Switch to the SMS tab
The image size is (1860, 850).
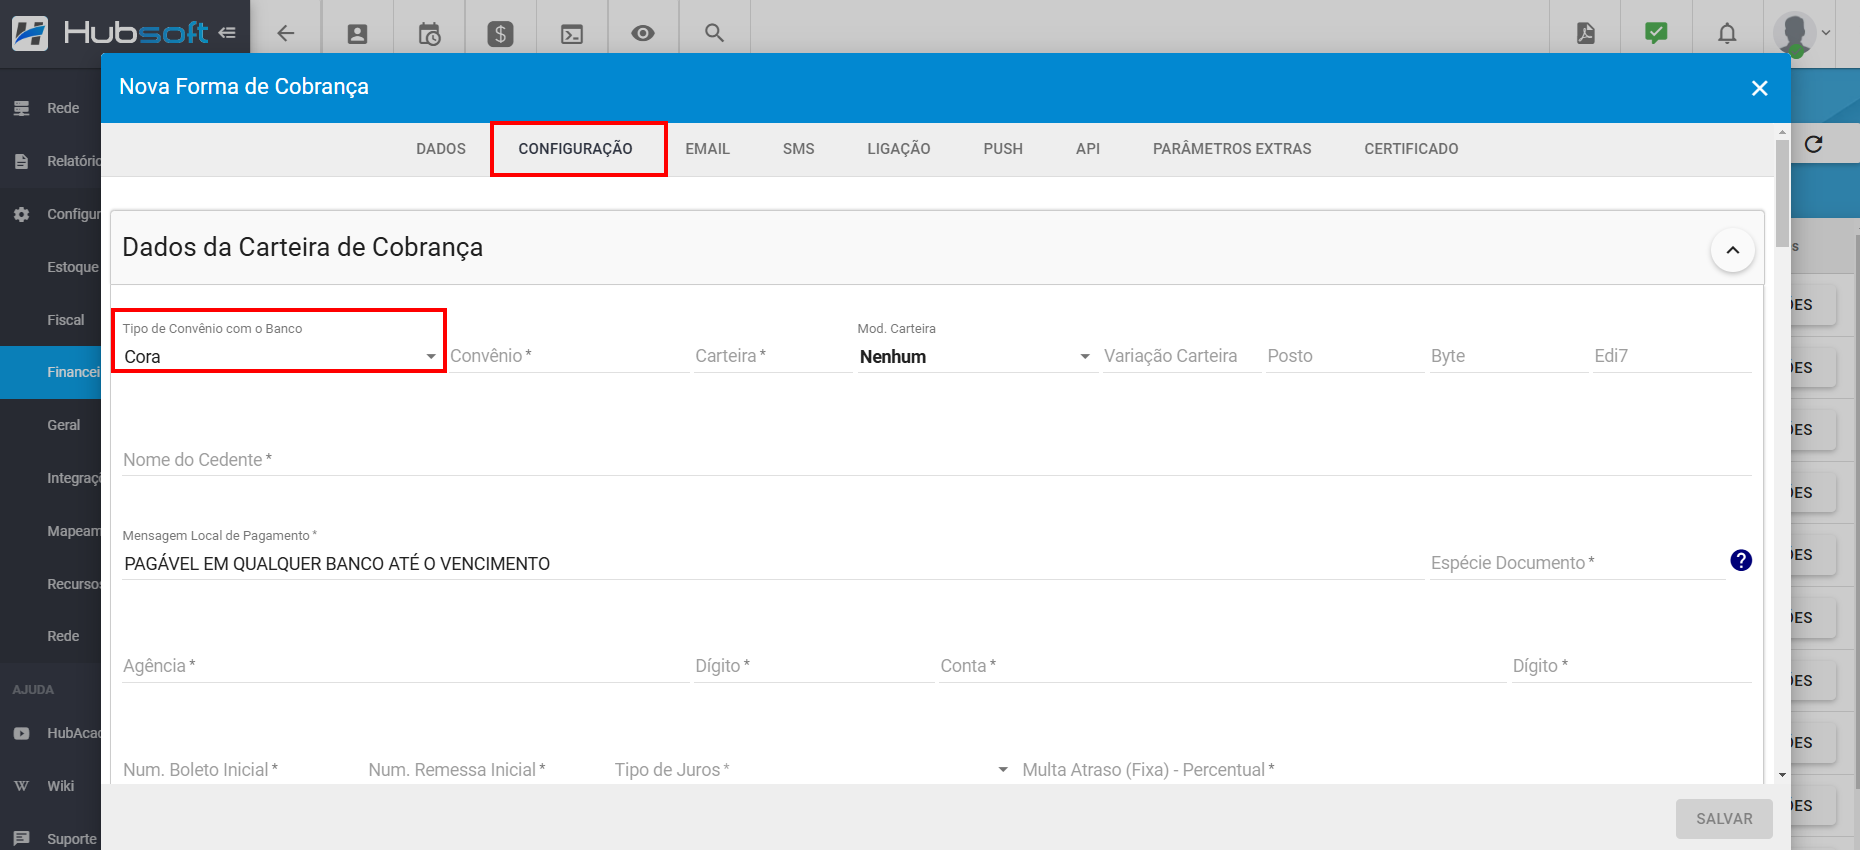click(799, 149)
